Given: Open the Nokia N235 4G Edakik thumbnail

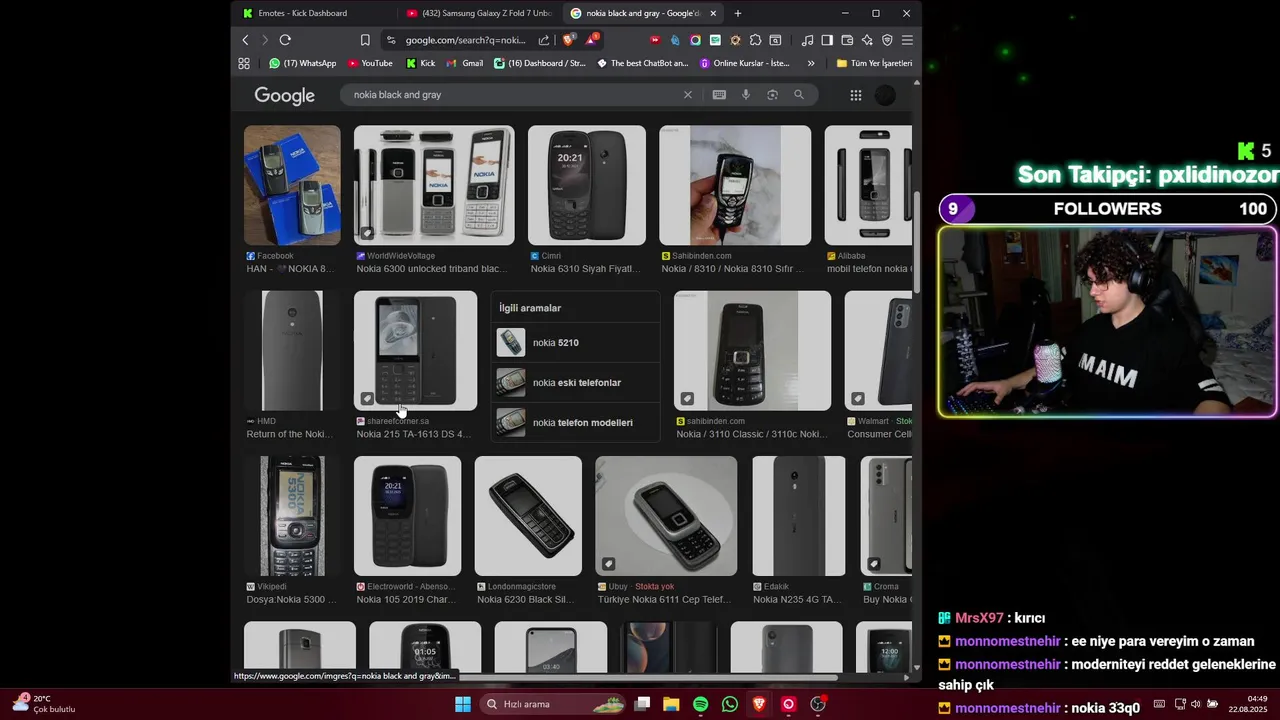Looking at the screenshot, I should coord(799,516).
